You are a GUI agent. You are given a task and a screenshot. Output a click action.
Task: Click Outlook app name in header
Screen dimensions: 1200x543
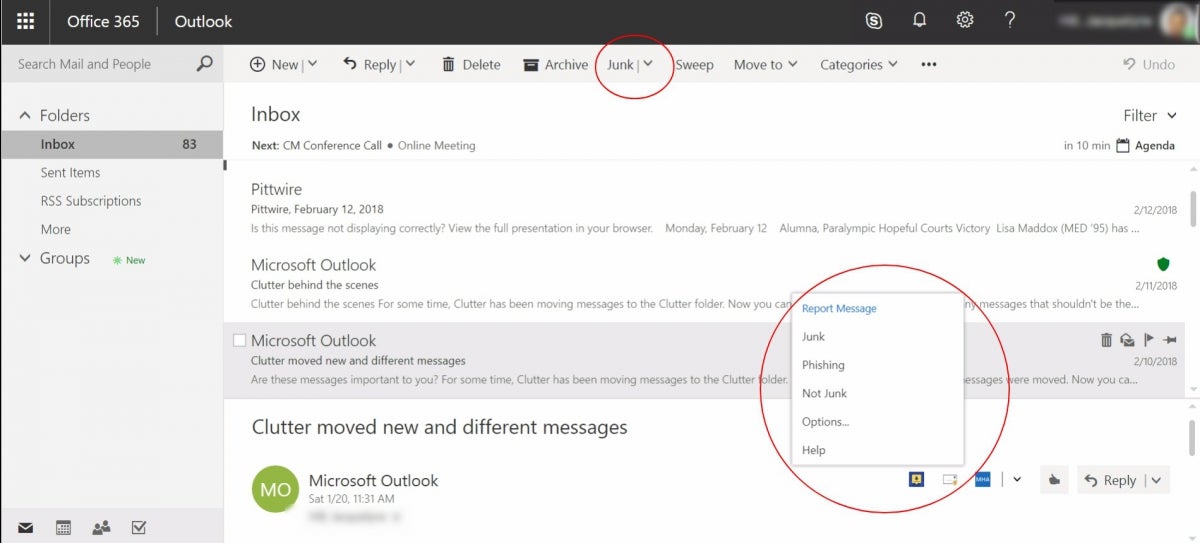(x=203, y=21)
